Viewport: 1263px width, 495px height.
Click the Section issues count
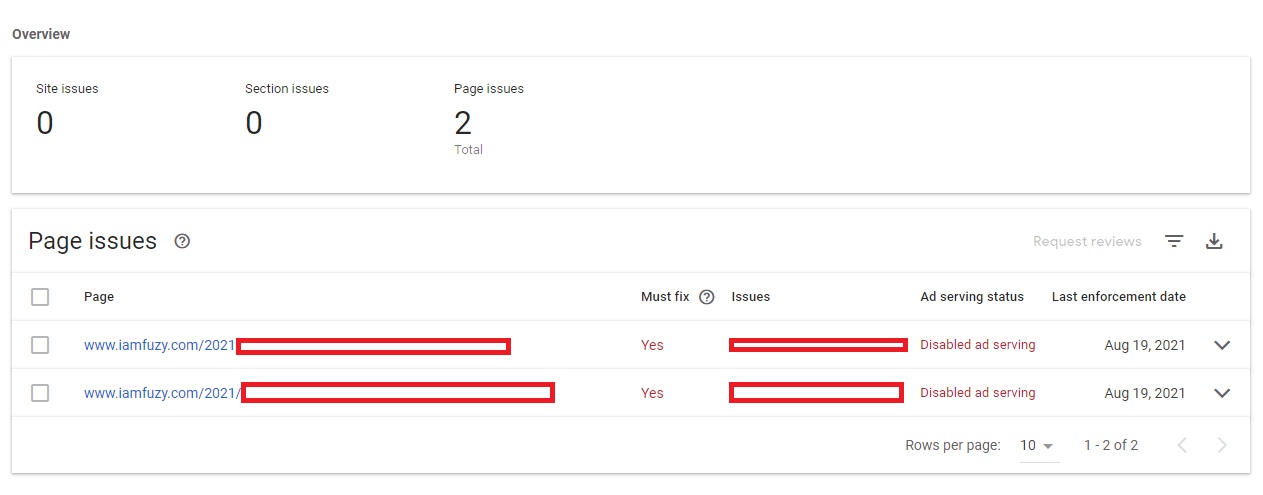(x=254, y=123)
